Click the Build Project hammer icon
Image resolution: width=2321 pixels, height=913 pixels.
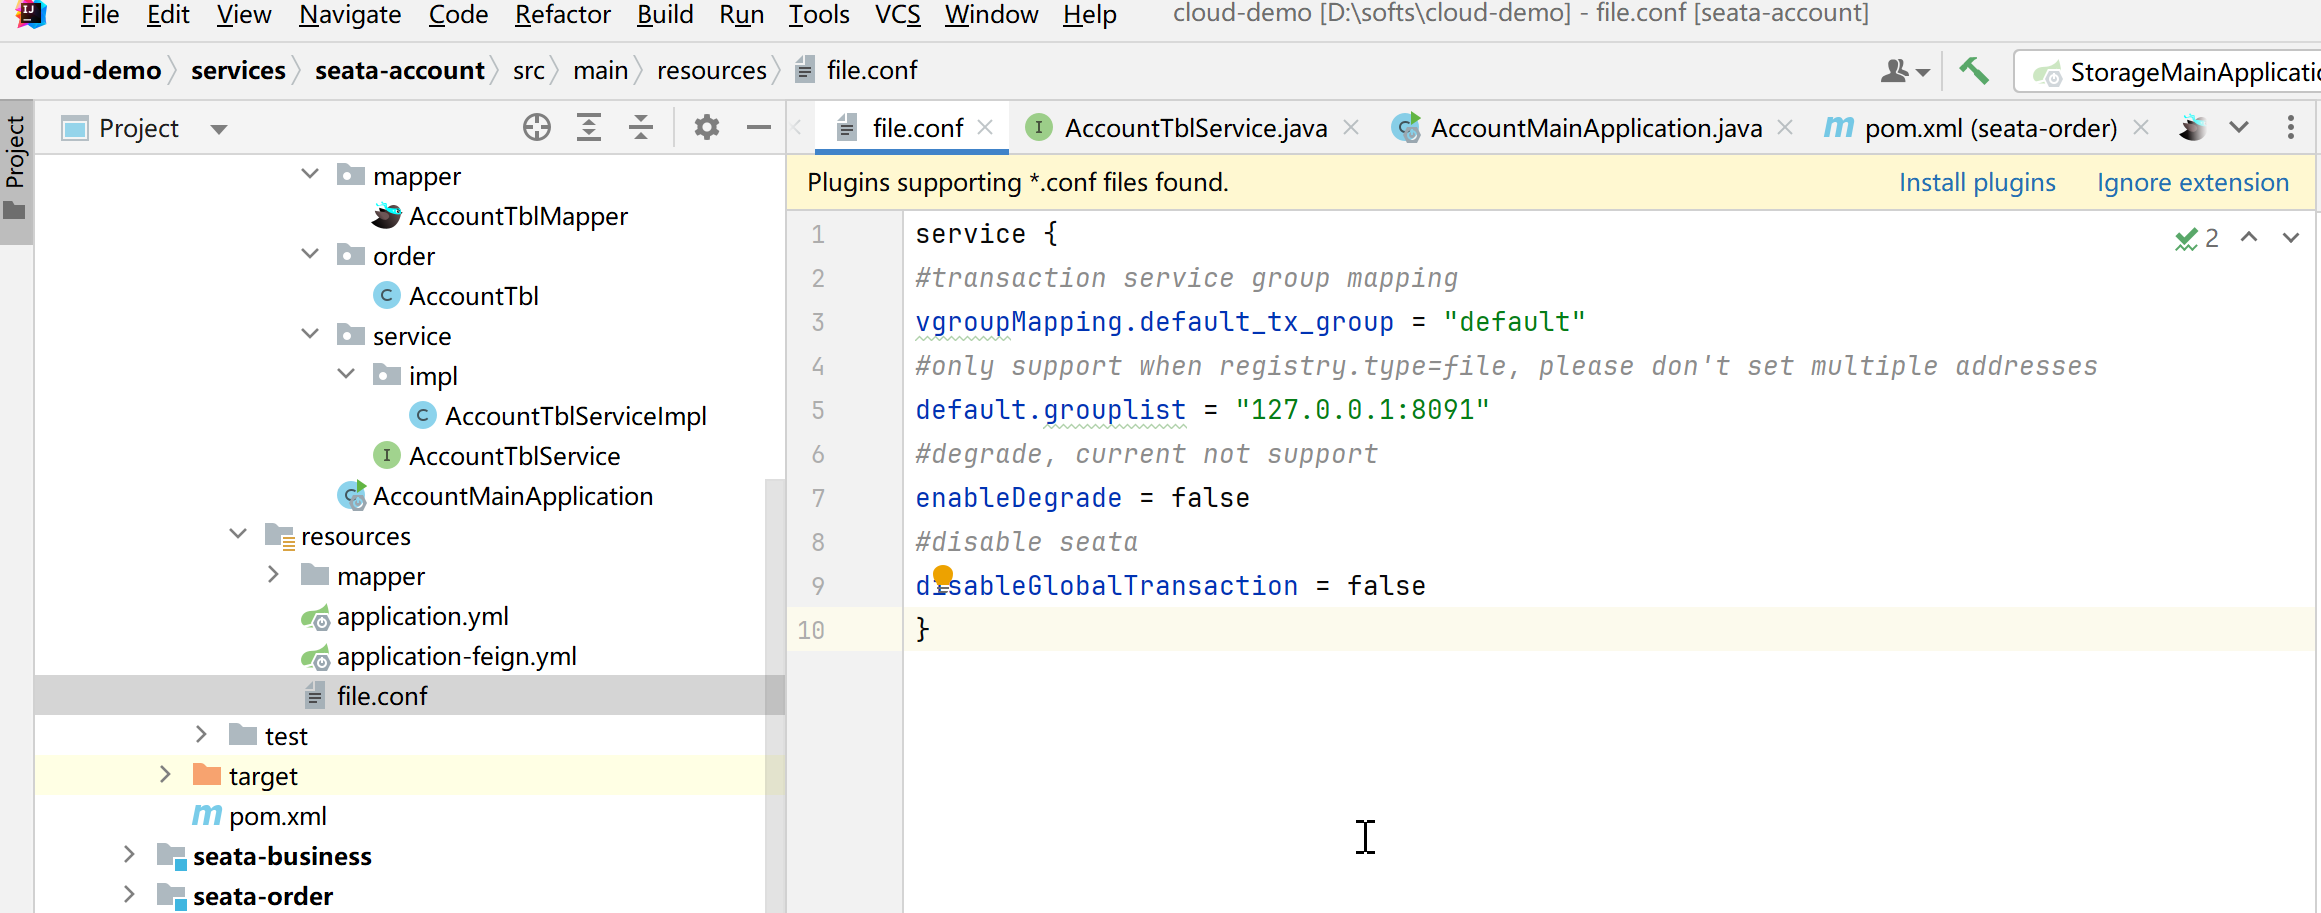[1973, 71]
